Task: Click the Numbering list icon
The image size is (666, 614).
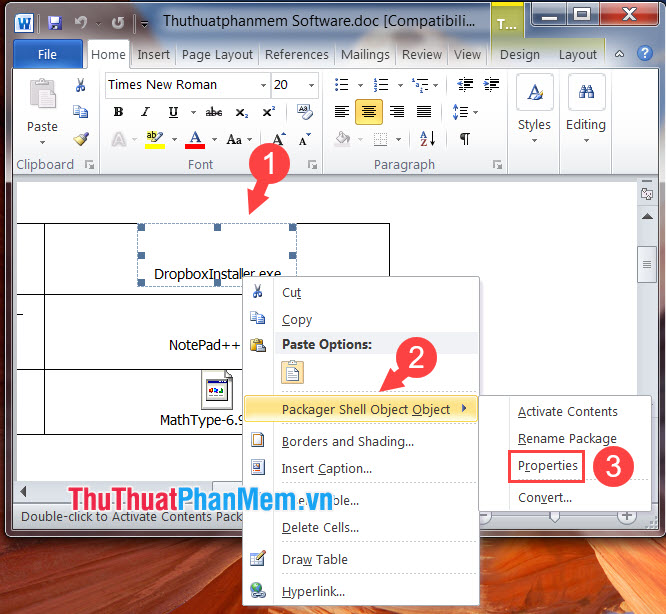Action: (381, 84)
